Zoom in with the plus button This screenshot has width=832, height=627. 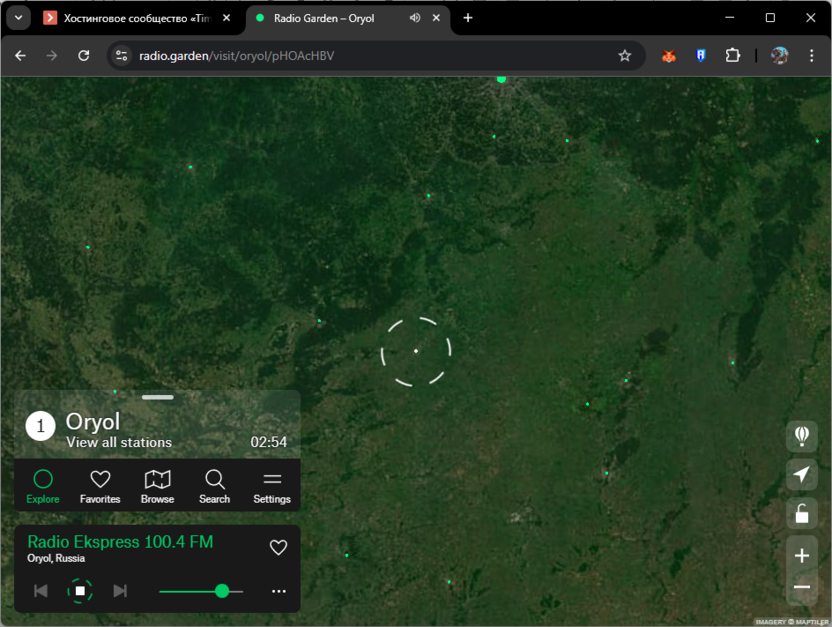coord(801,555)
